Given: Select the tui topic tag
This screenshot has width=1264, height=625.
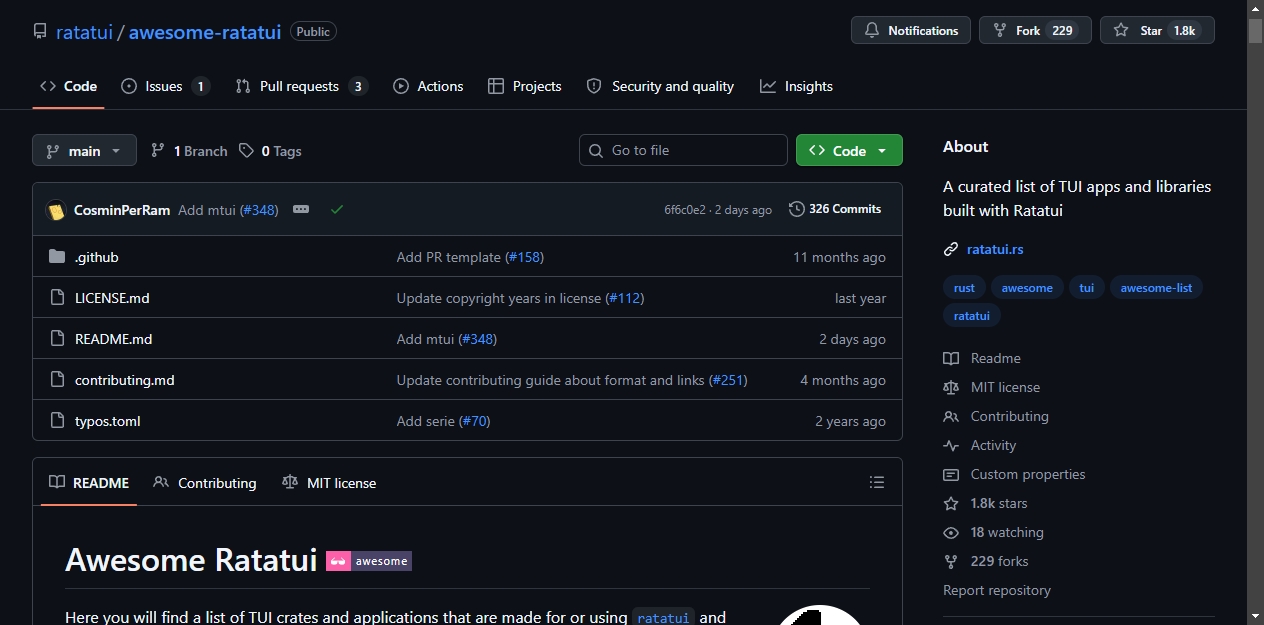Looking at the screenshot, I should [1087, 288].
